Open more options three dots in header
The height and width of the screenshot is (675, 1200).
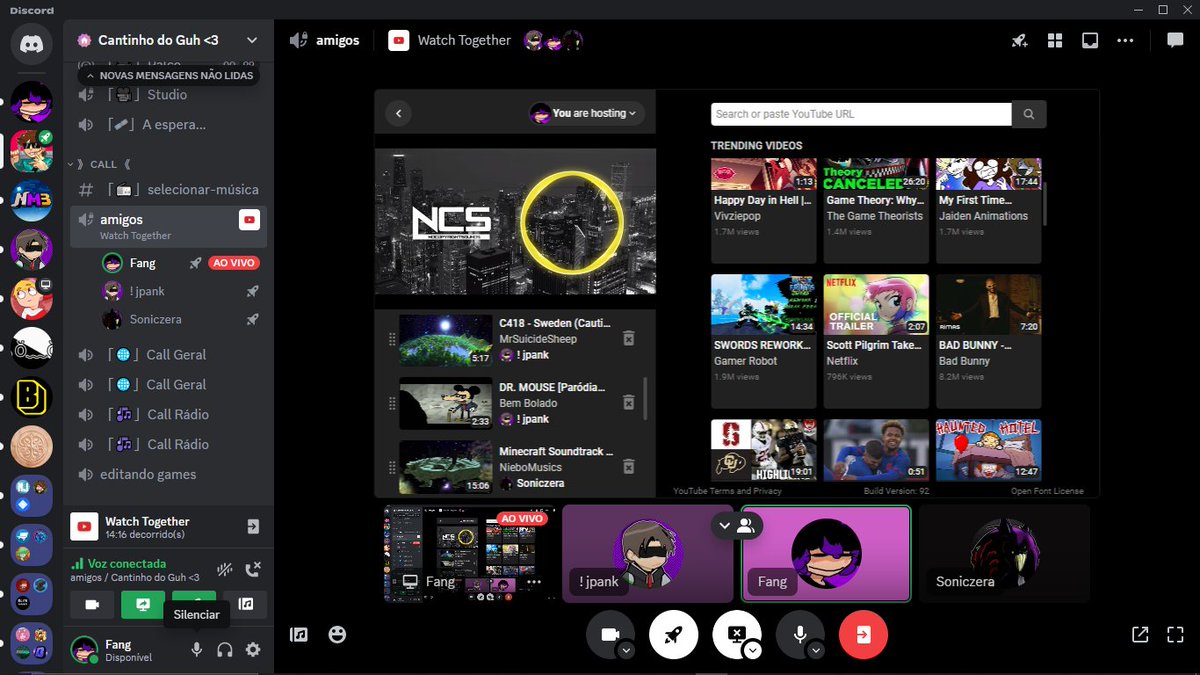pyautogui.click(x=1126, y=41)
